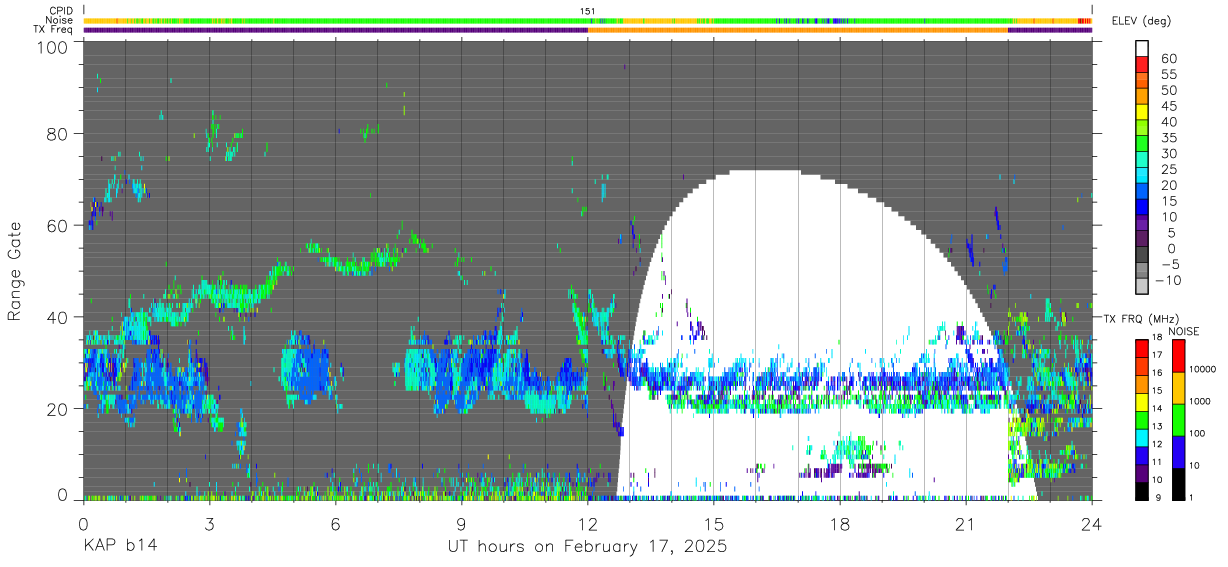Image resolution: width=1228 pixels, height=567 pixels.
Task: Select the purple ELEV swatch between 0 and 5
Action: coord(1142,240)
